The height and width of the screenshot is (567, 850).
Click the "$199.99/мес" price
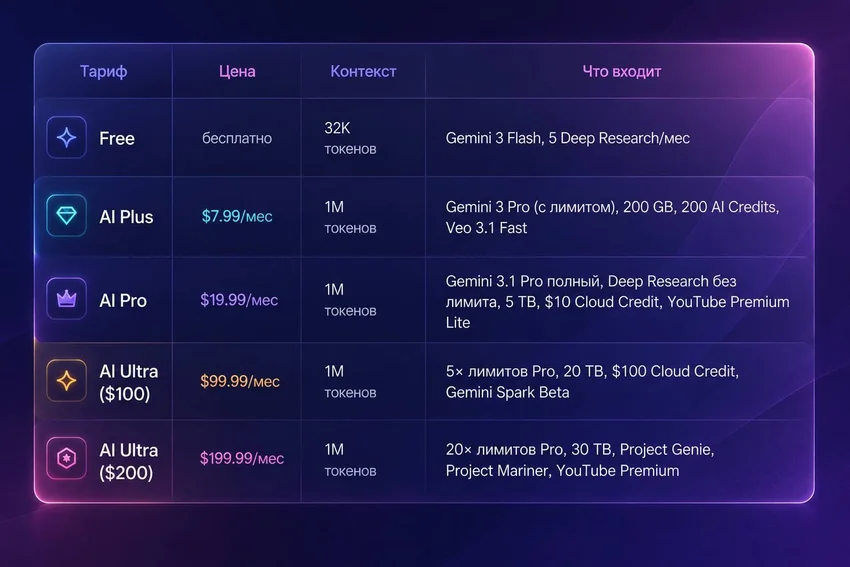(x=242, y=459)
